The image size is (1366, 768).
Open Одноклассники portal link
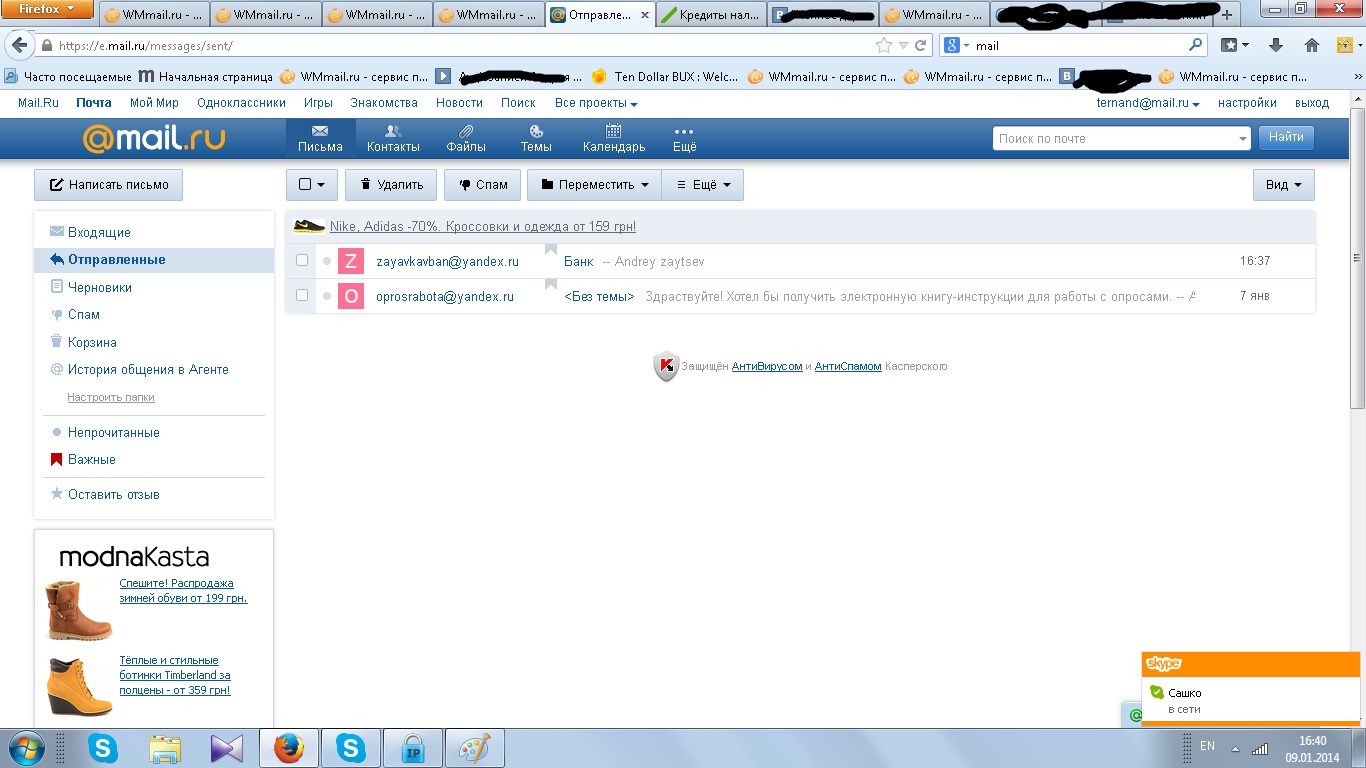(241, 103)
